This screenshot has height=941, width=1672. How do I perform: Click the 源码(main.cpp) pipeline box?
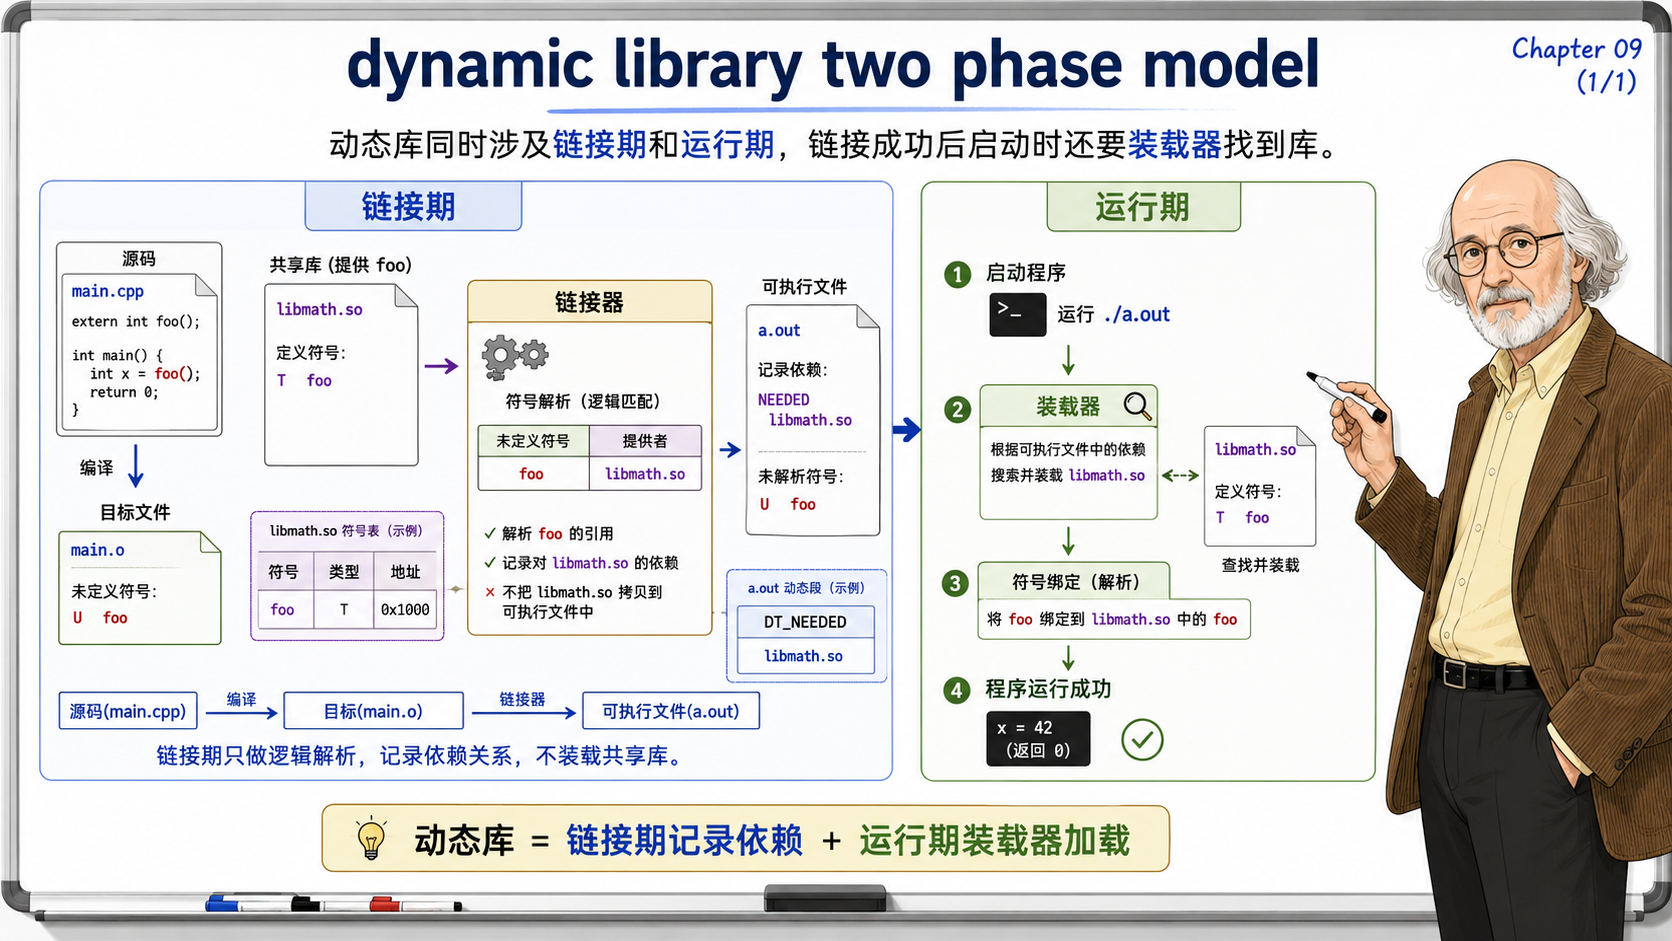tap(128, 711)
